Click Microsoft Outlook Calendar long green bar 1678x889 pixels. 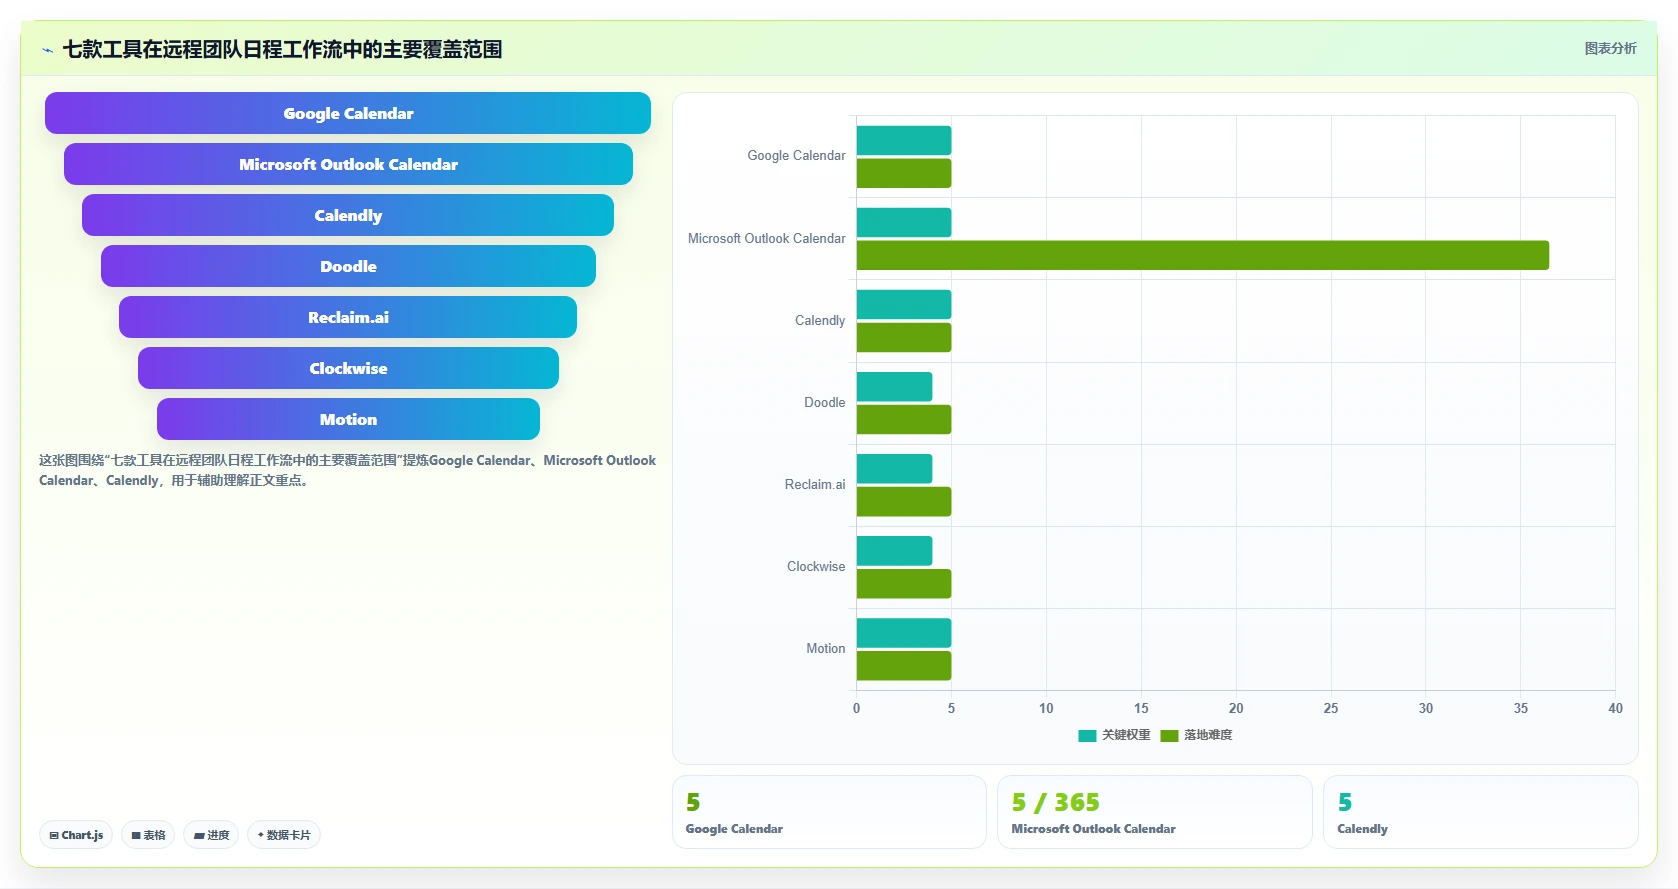[x=1203, y=255]
